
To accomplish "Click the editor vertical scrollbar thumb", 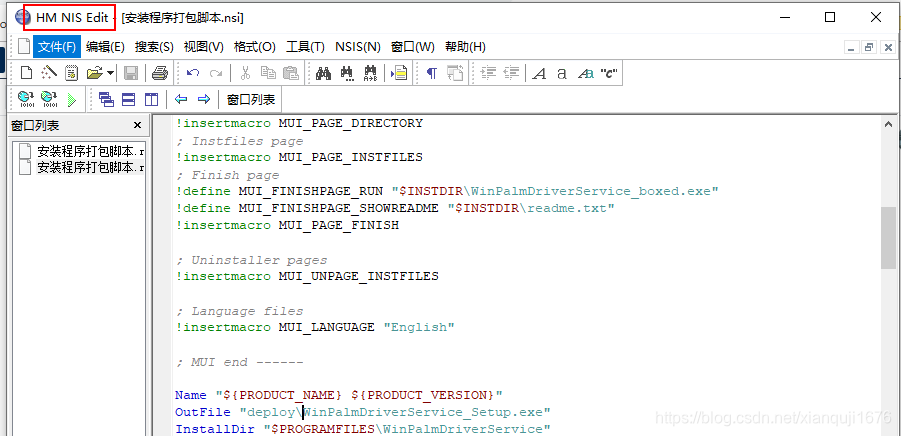I will click(888, 237).
